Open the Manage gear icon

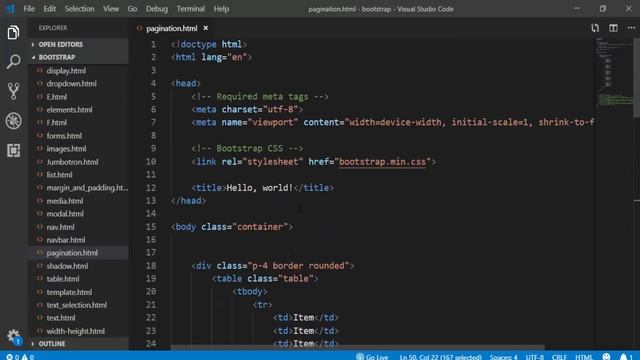click(x=13, y=336)
